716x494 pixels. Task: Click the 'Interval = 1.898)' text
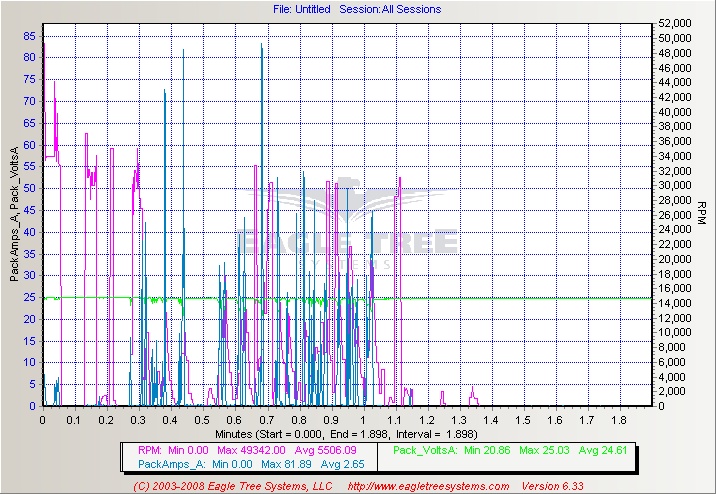(437, 434)
